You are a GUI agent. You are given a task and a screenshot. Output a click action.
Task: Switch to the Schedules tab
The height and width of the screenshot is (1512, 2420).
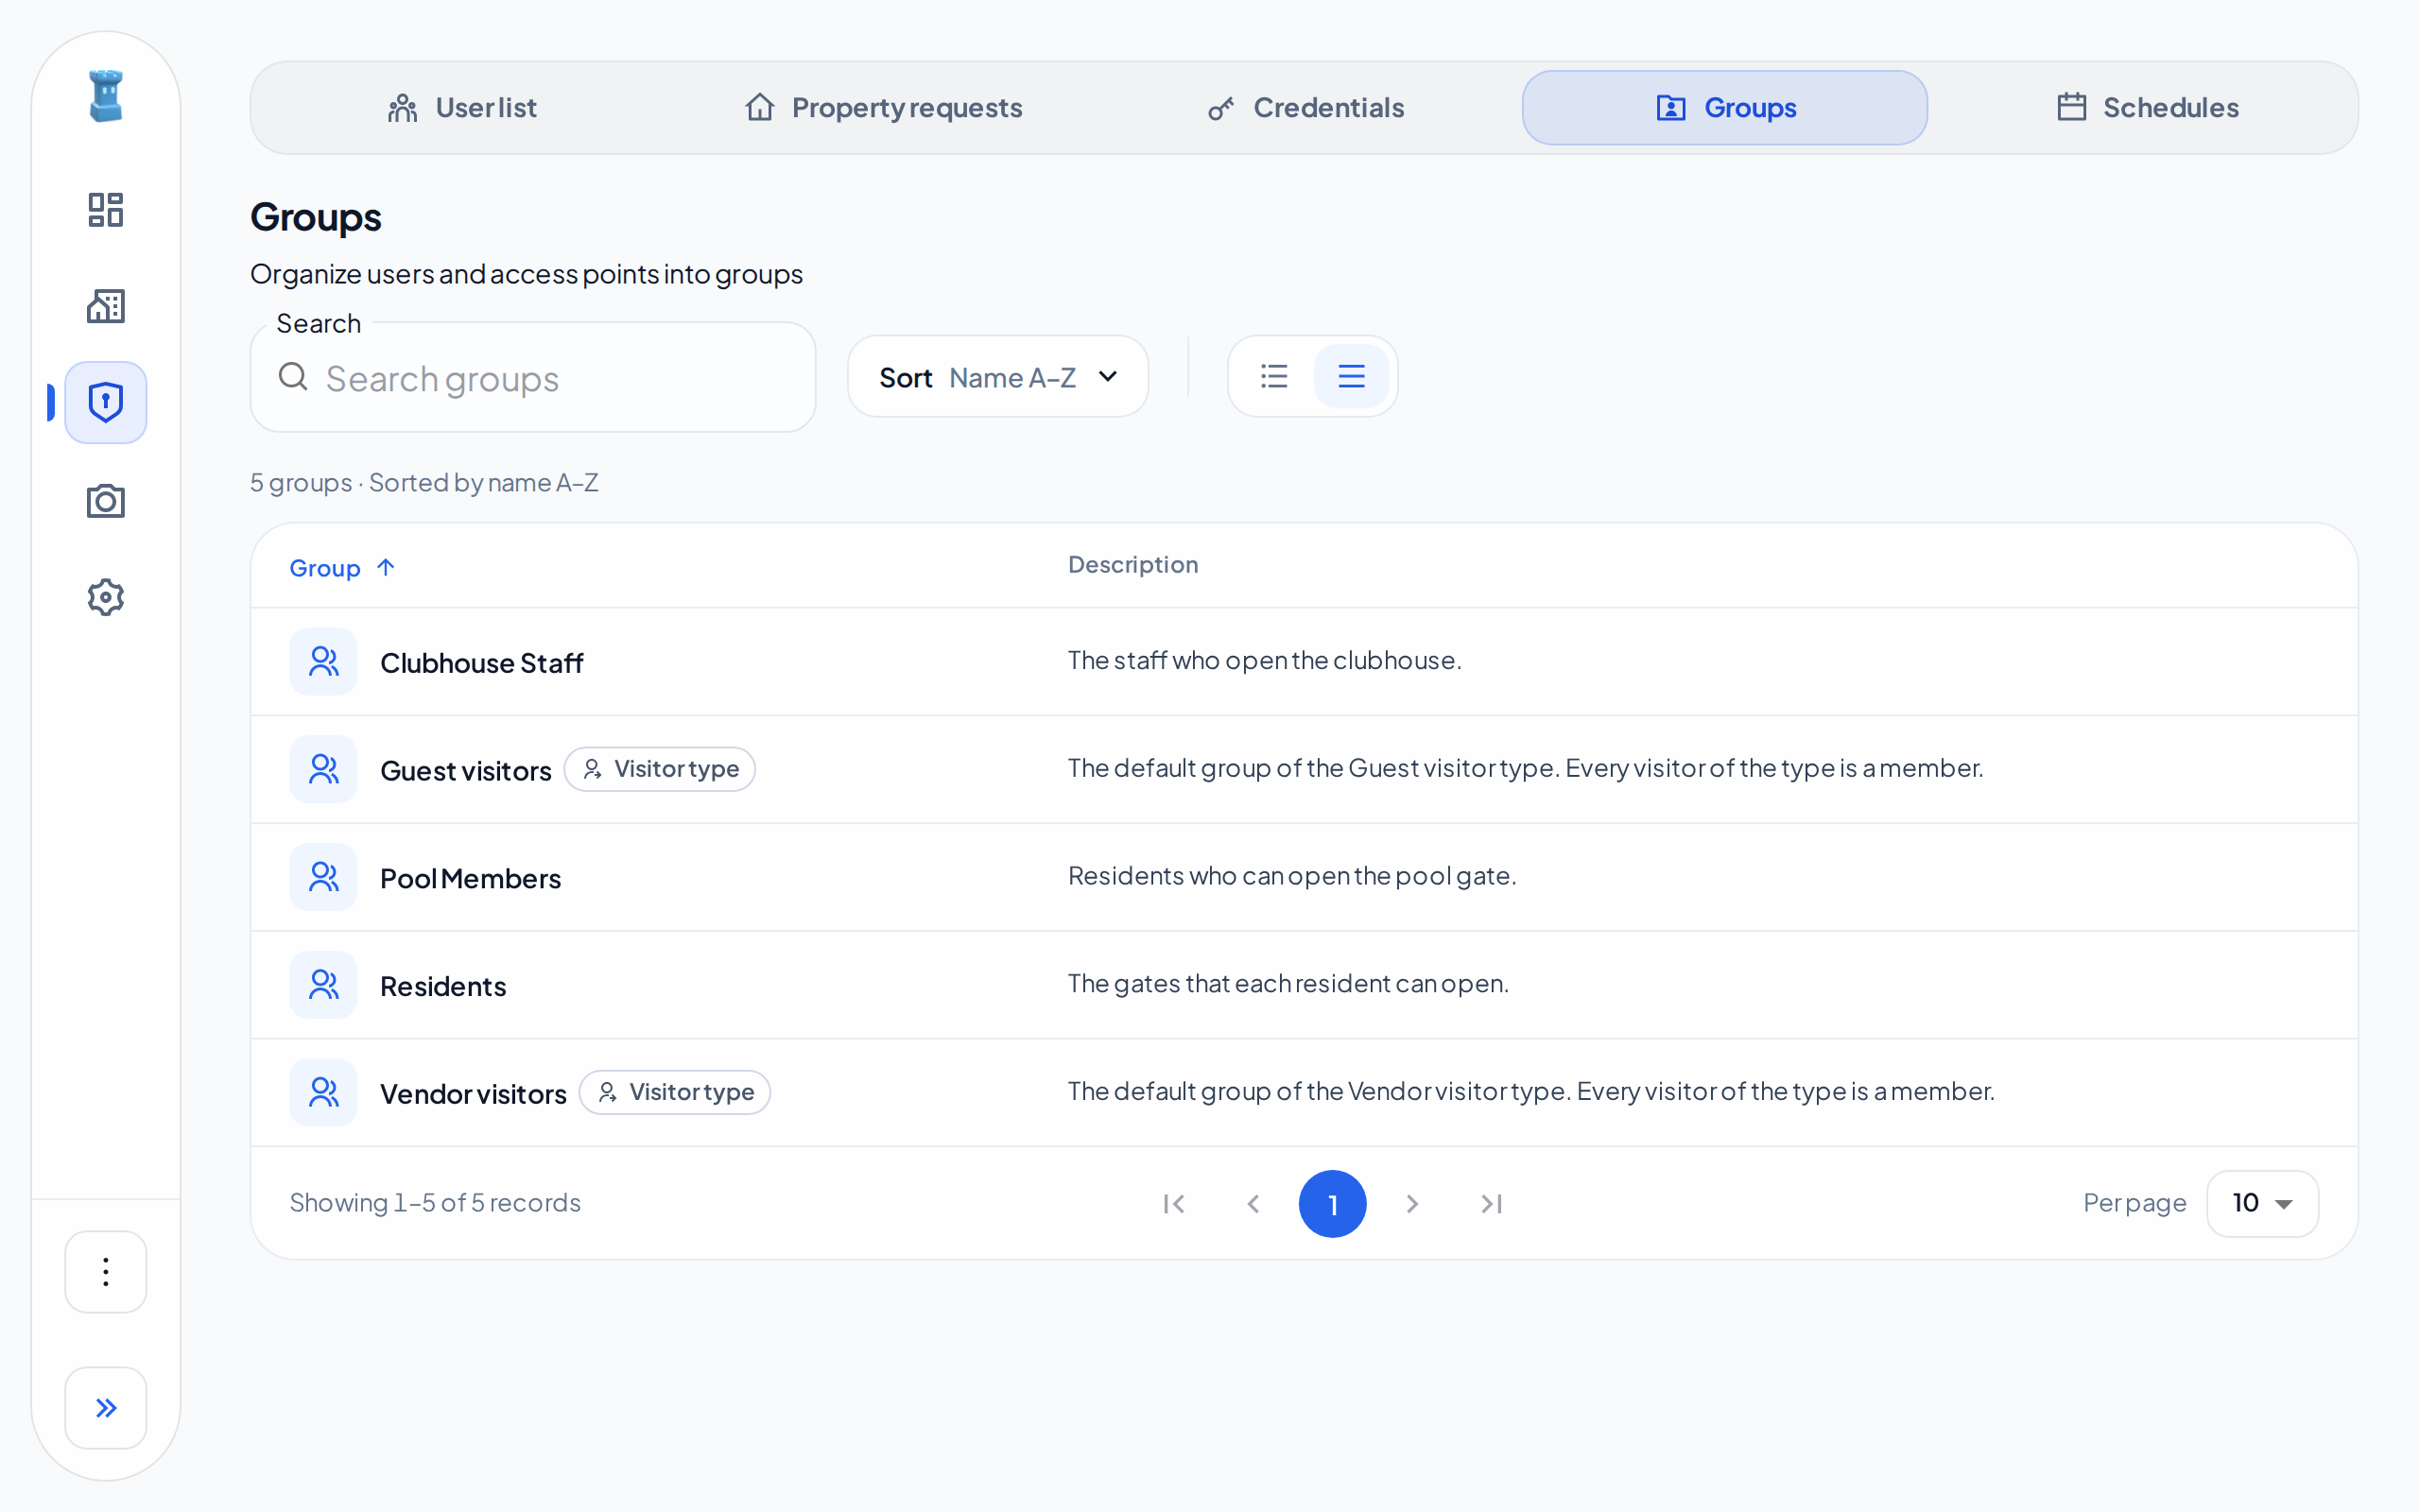[x=2148, y=107]
